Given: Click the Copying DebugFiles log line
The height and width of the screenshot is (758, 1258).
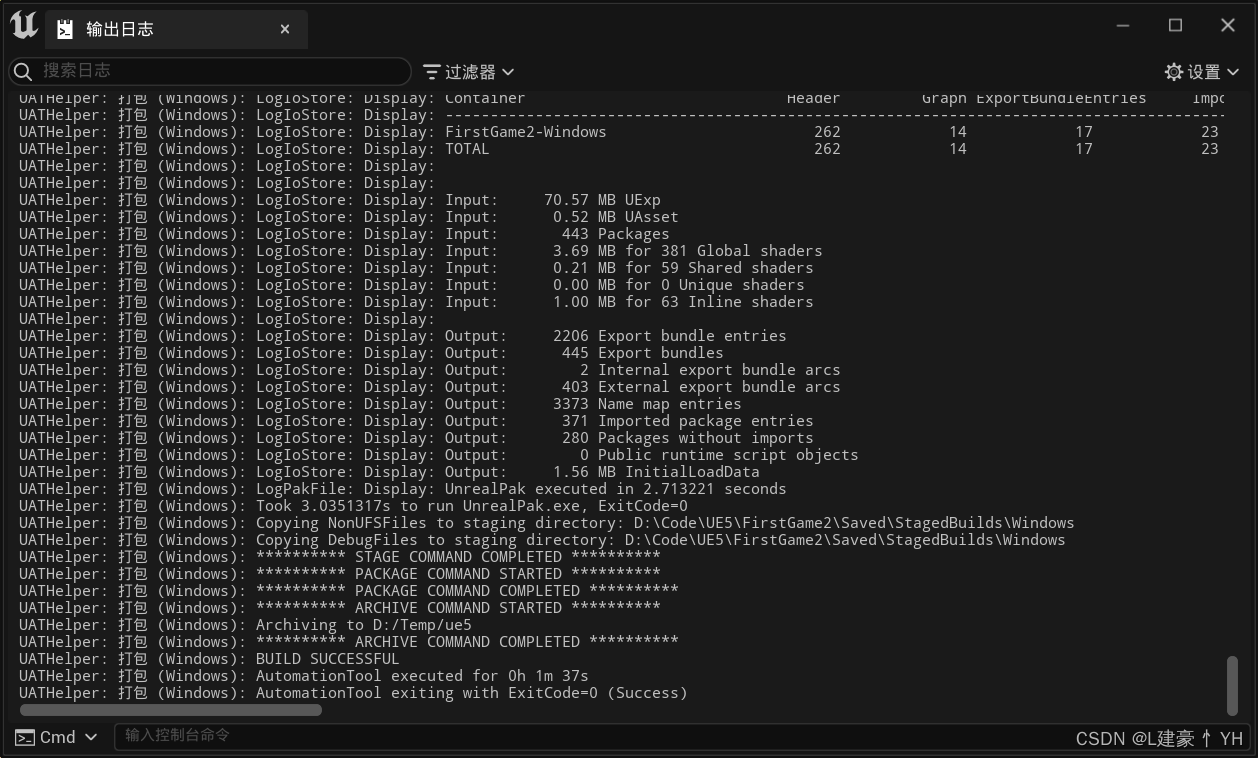Looking at the screenshot, I should (x=542, y=540).
